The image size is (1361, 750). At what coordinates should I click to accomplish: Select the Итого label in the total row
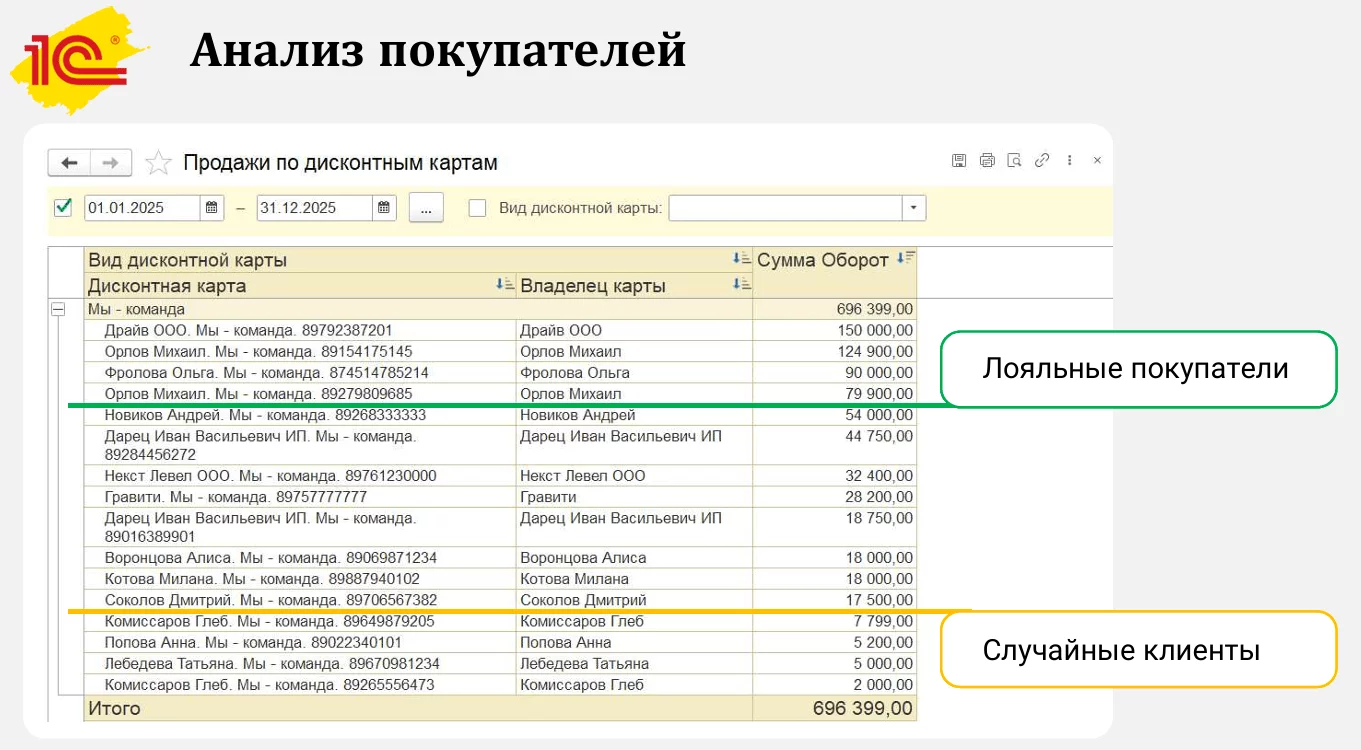115,708
